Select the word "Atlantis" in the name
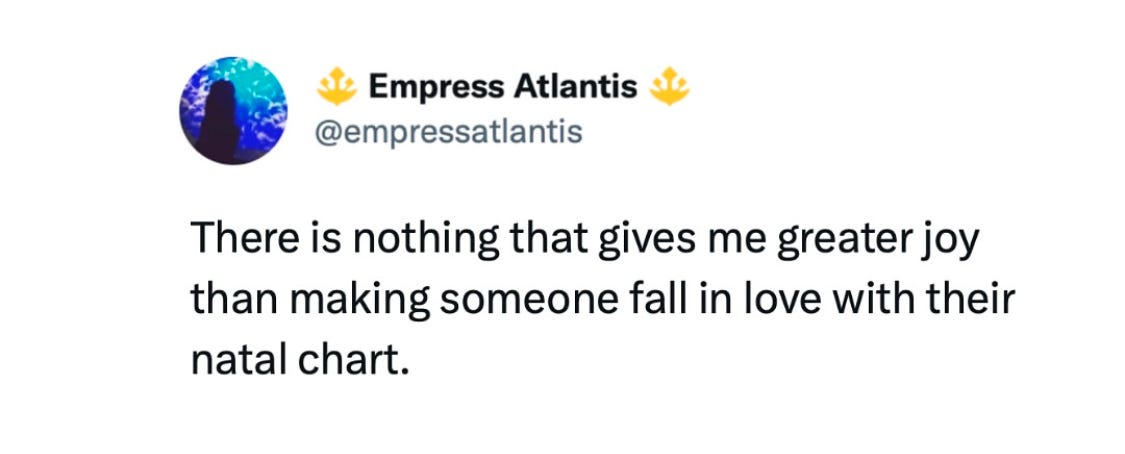 click(x=575, y=88)
